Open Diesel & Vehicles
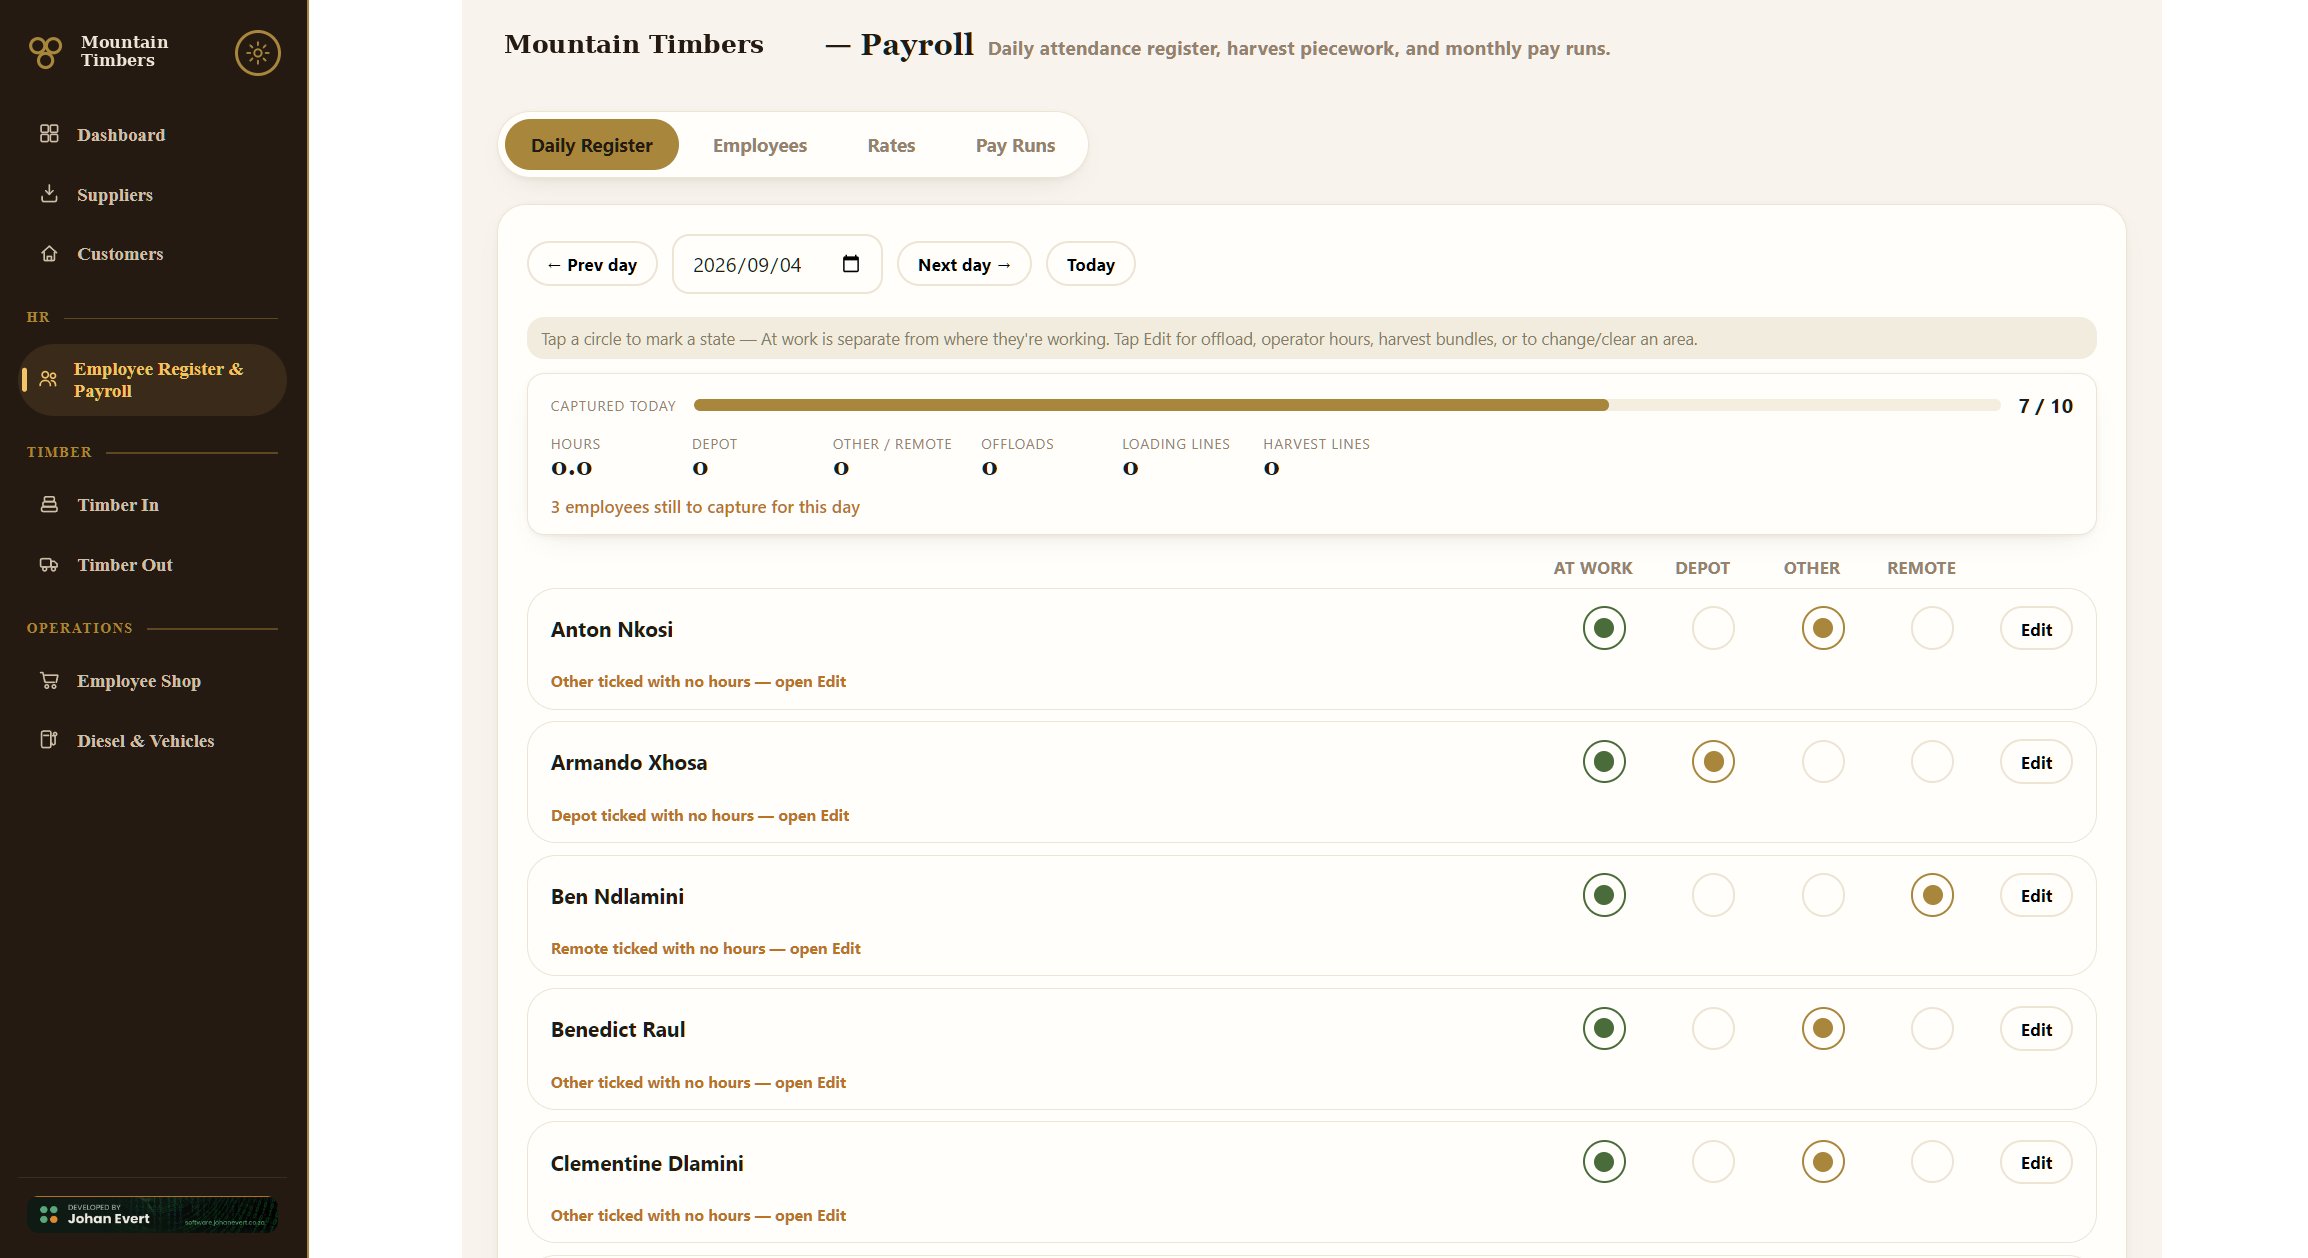 152,741
